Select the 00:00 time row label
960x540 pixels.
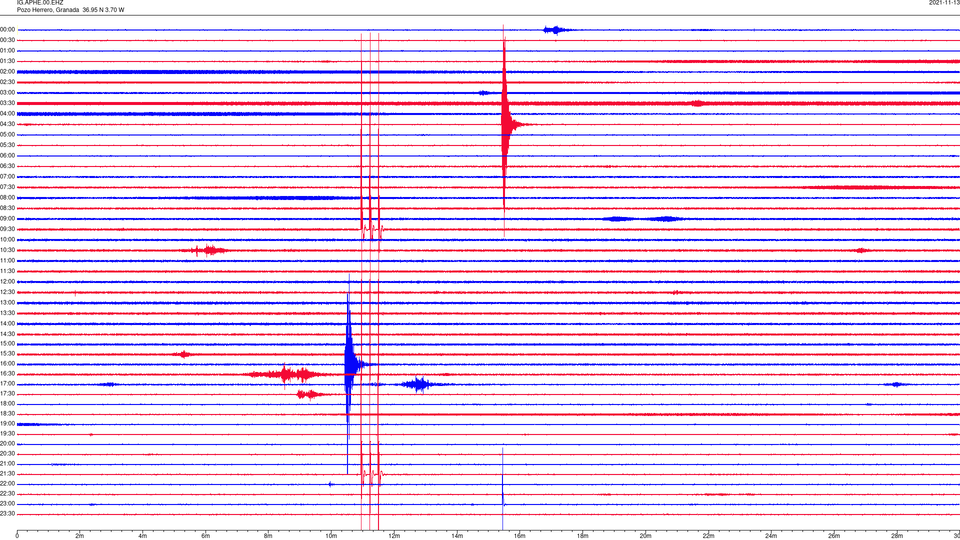8,29
